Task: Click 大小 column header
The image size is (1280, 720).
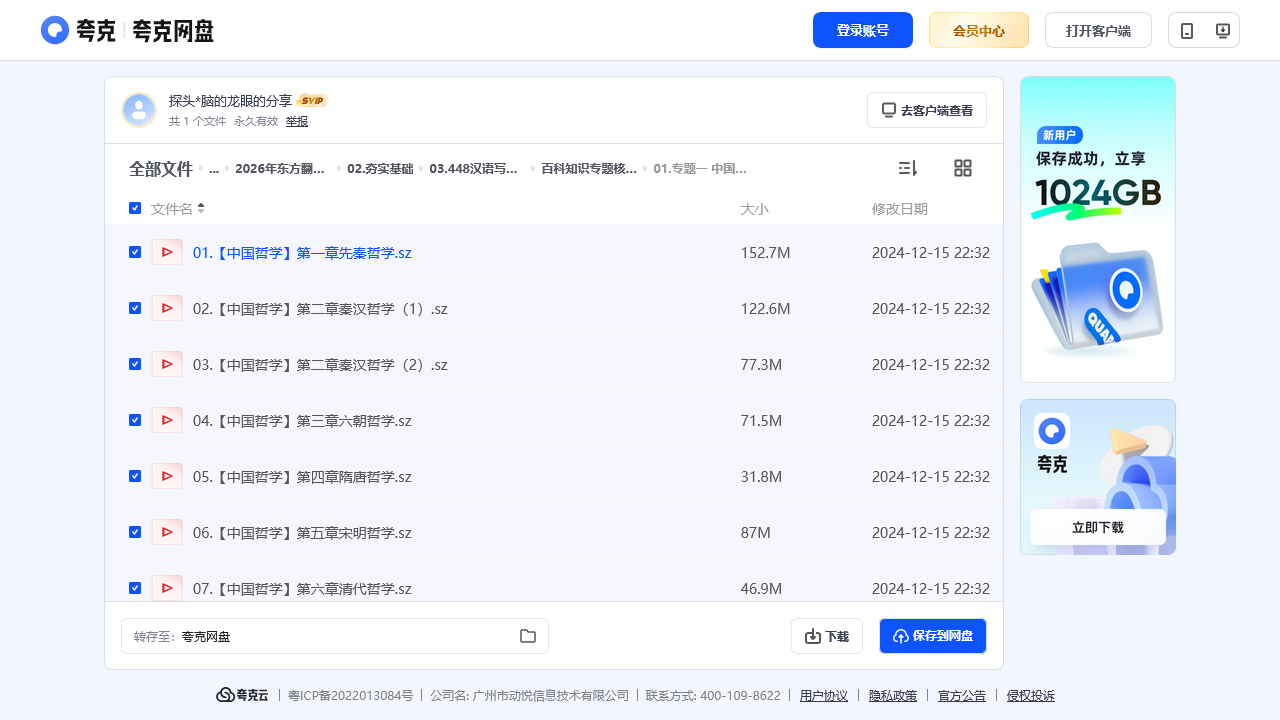Action: tap(754, 209)
